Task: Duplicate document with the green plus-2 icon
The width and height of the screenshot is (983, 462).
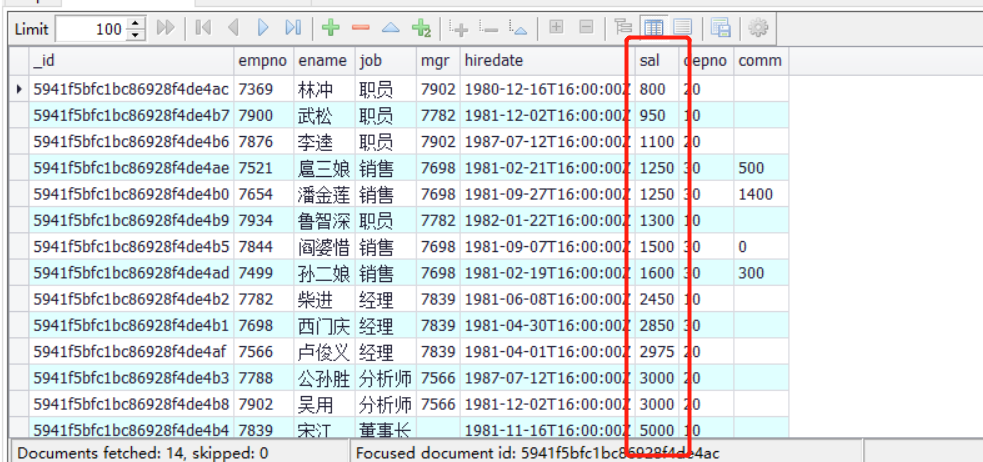Action: point(421,28)
